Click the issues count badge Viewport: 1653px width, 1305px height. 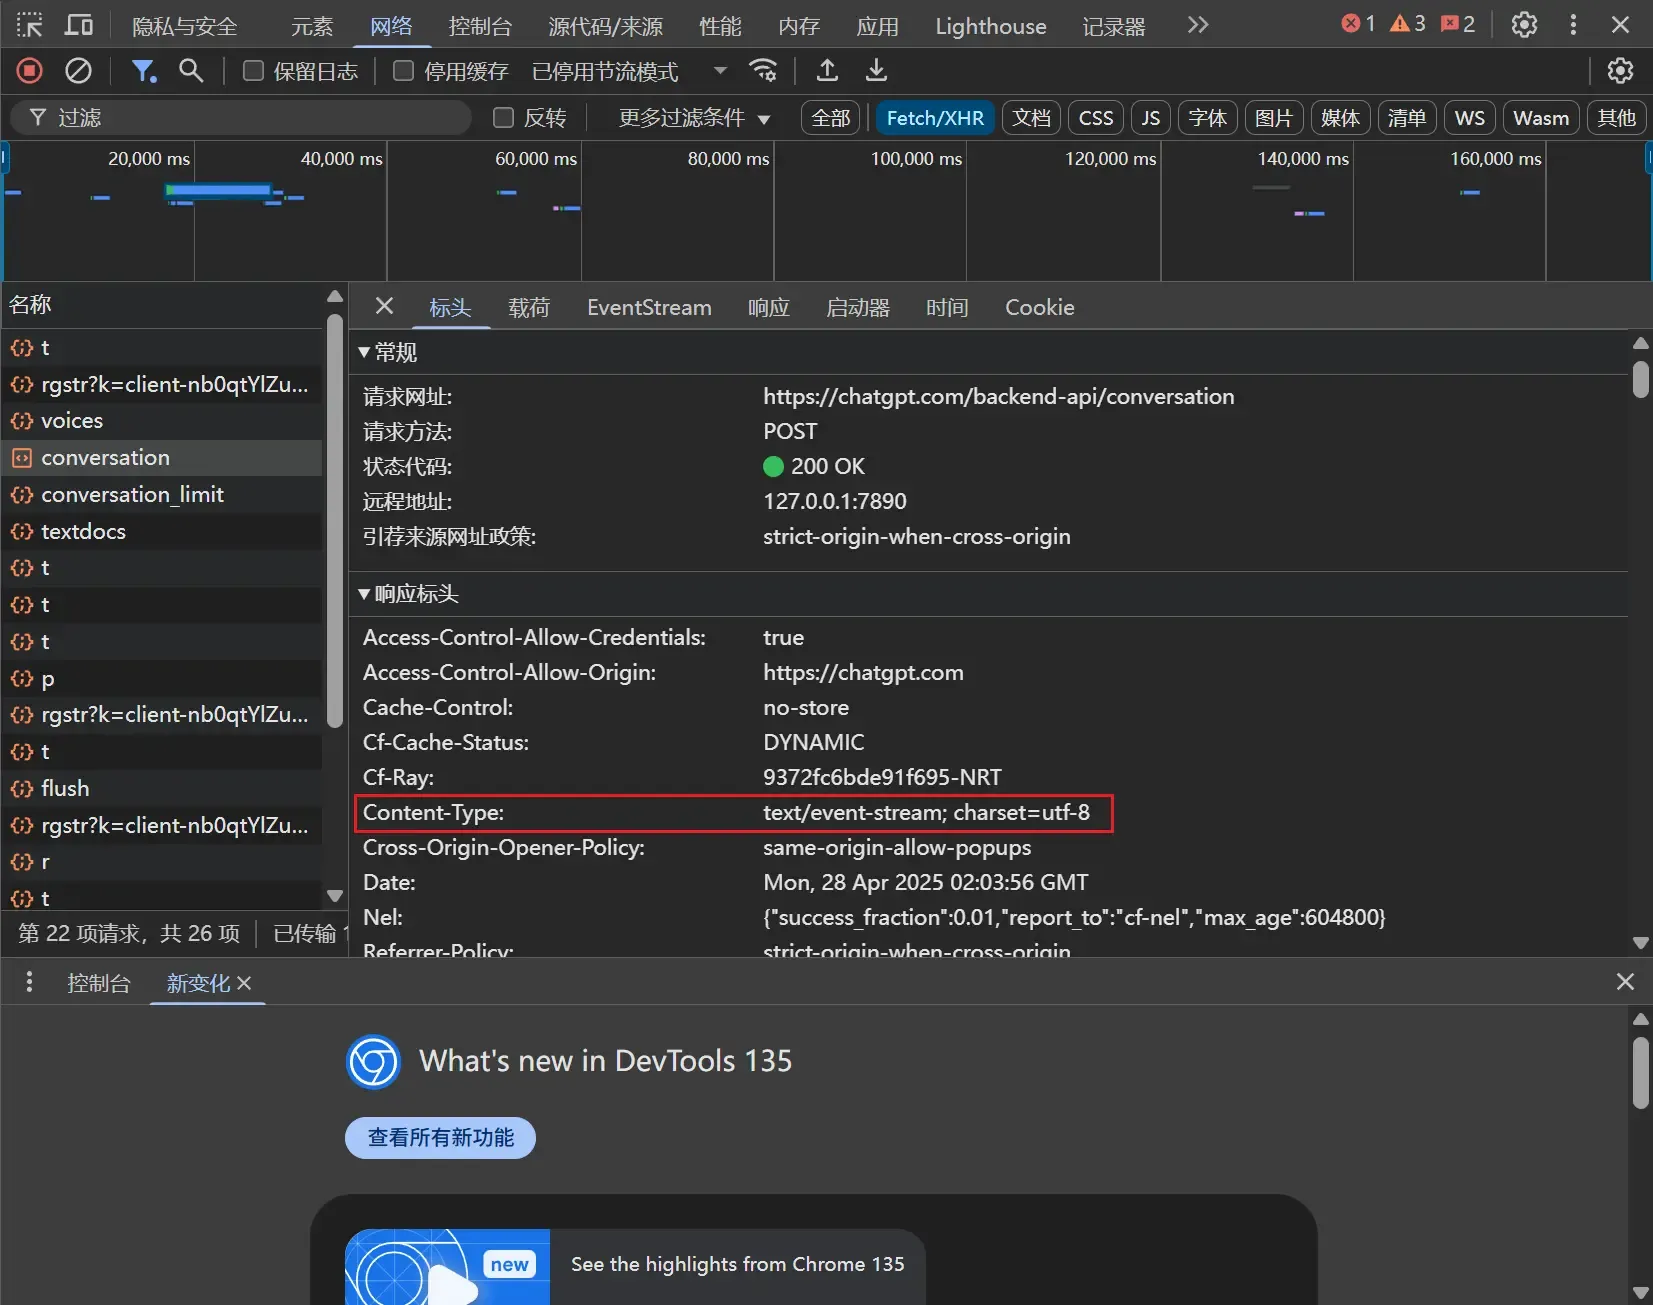tap(1458, 24)
